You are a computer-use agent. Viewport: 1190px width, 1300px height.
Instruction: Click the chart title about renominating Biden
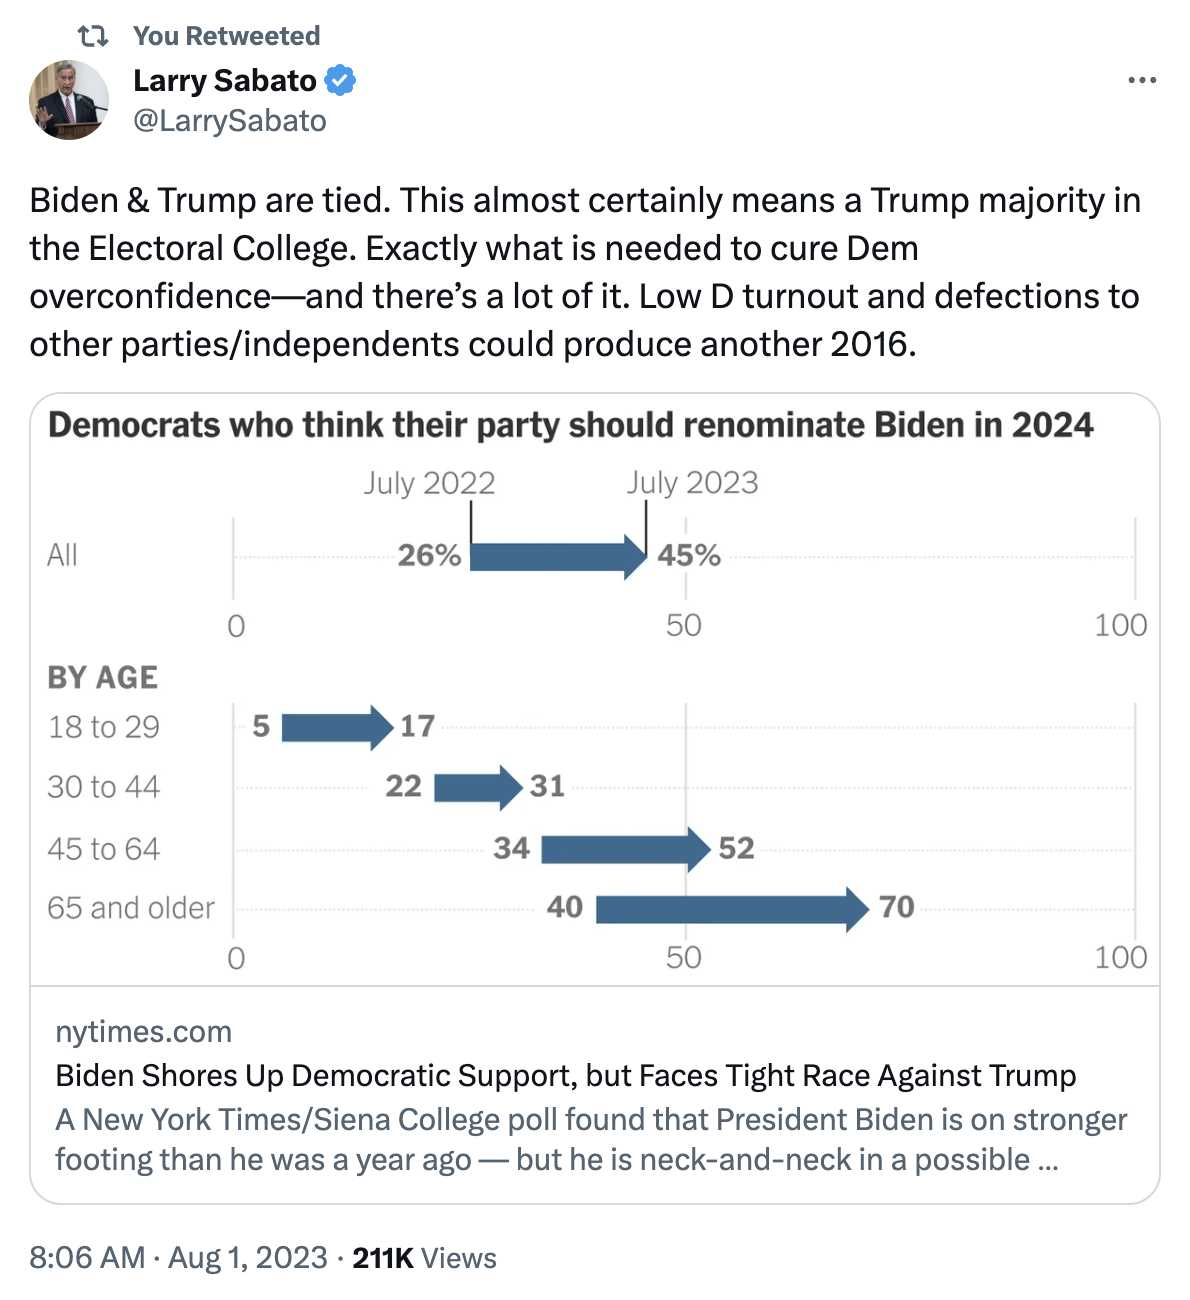(x=570, y=425)
